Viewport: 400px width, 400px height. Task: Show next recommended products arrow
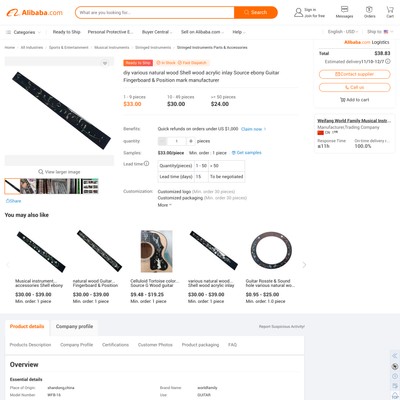coord(304,265)
